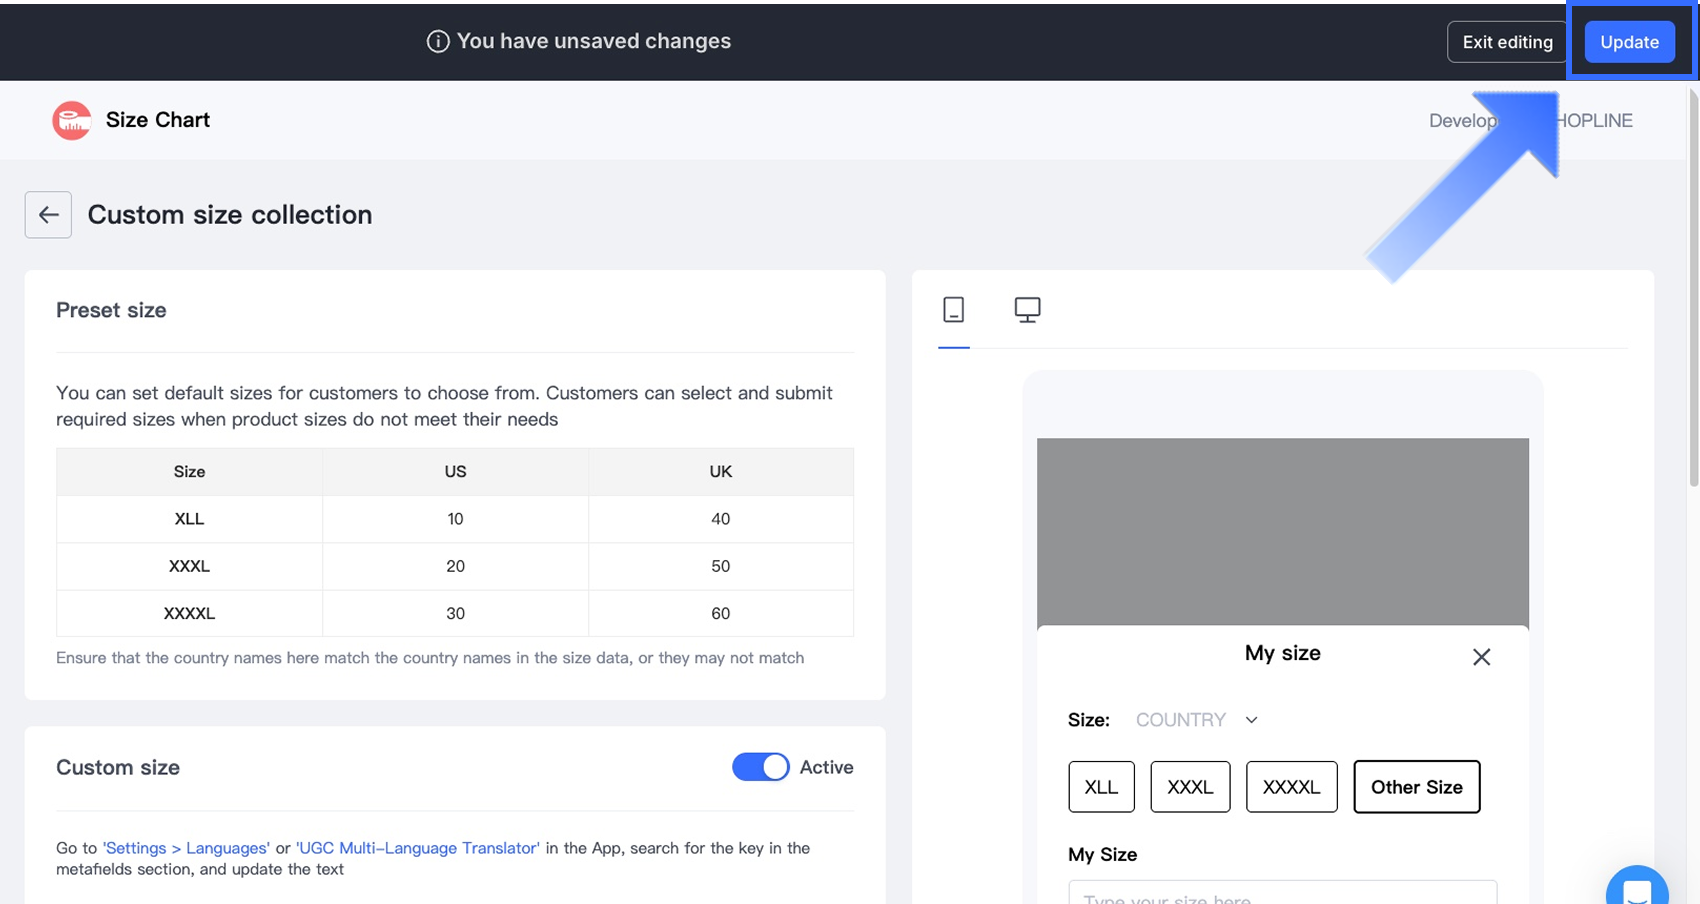Choose the Other Size option
This screenshot has height=904, width=1700.
tap(1416, 787)
